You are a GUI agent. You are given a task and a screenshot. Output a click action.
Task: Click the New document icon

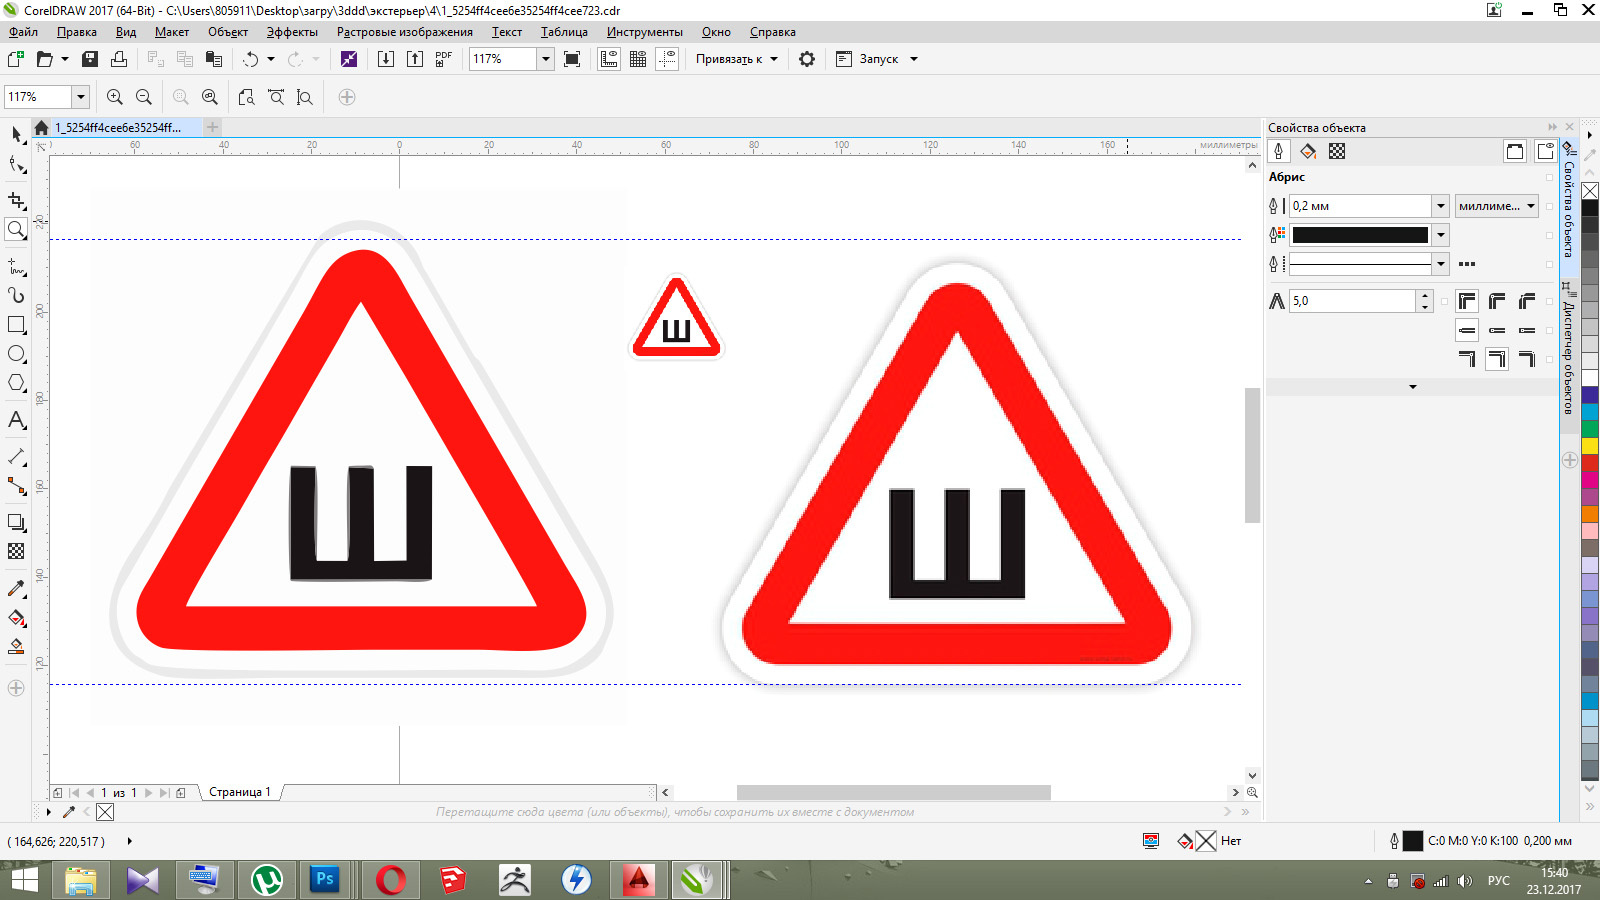tap(16, 59)
